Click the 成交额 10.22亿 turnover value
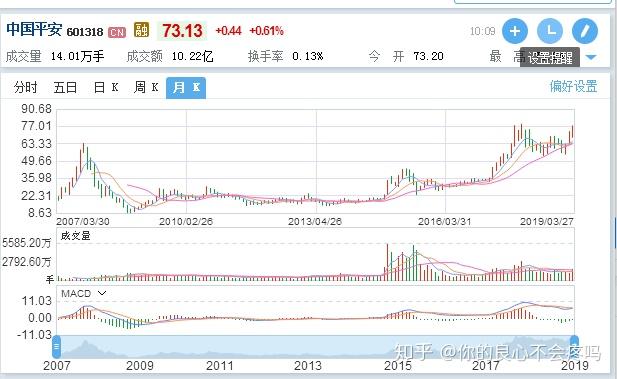617x379 pixels. 192,57
